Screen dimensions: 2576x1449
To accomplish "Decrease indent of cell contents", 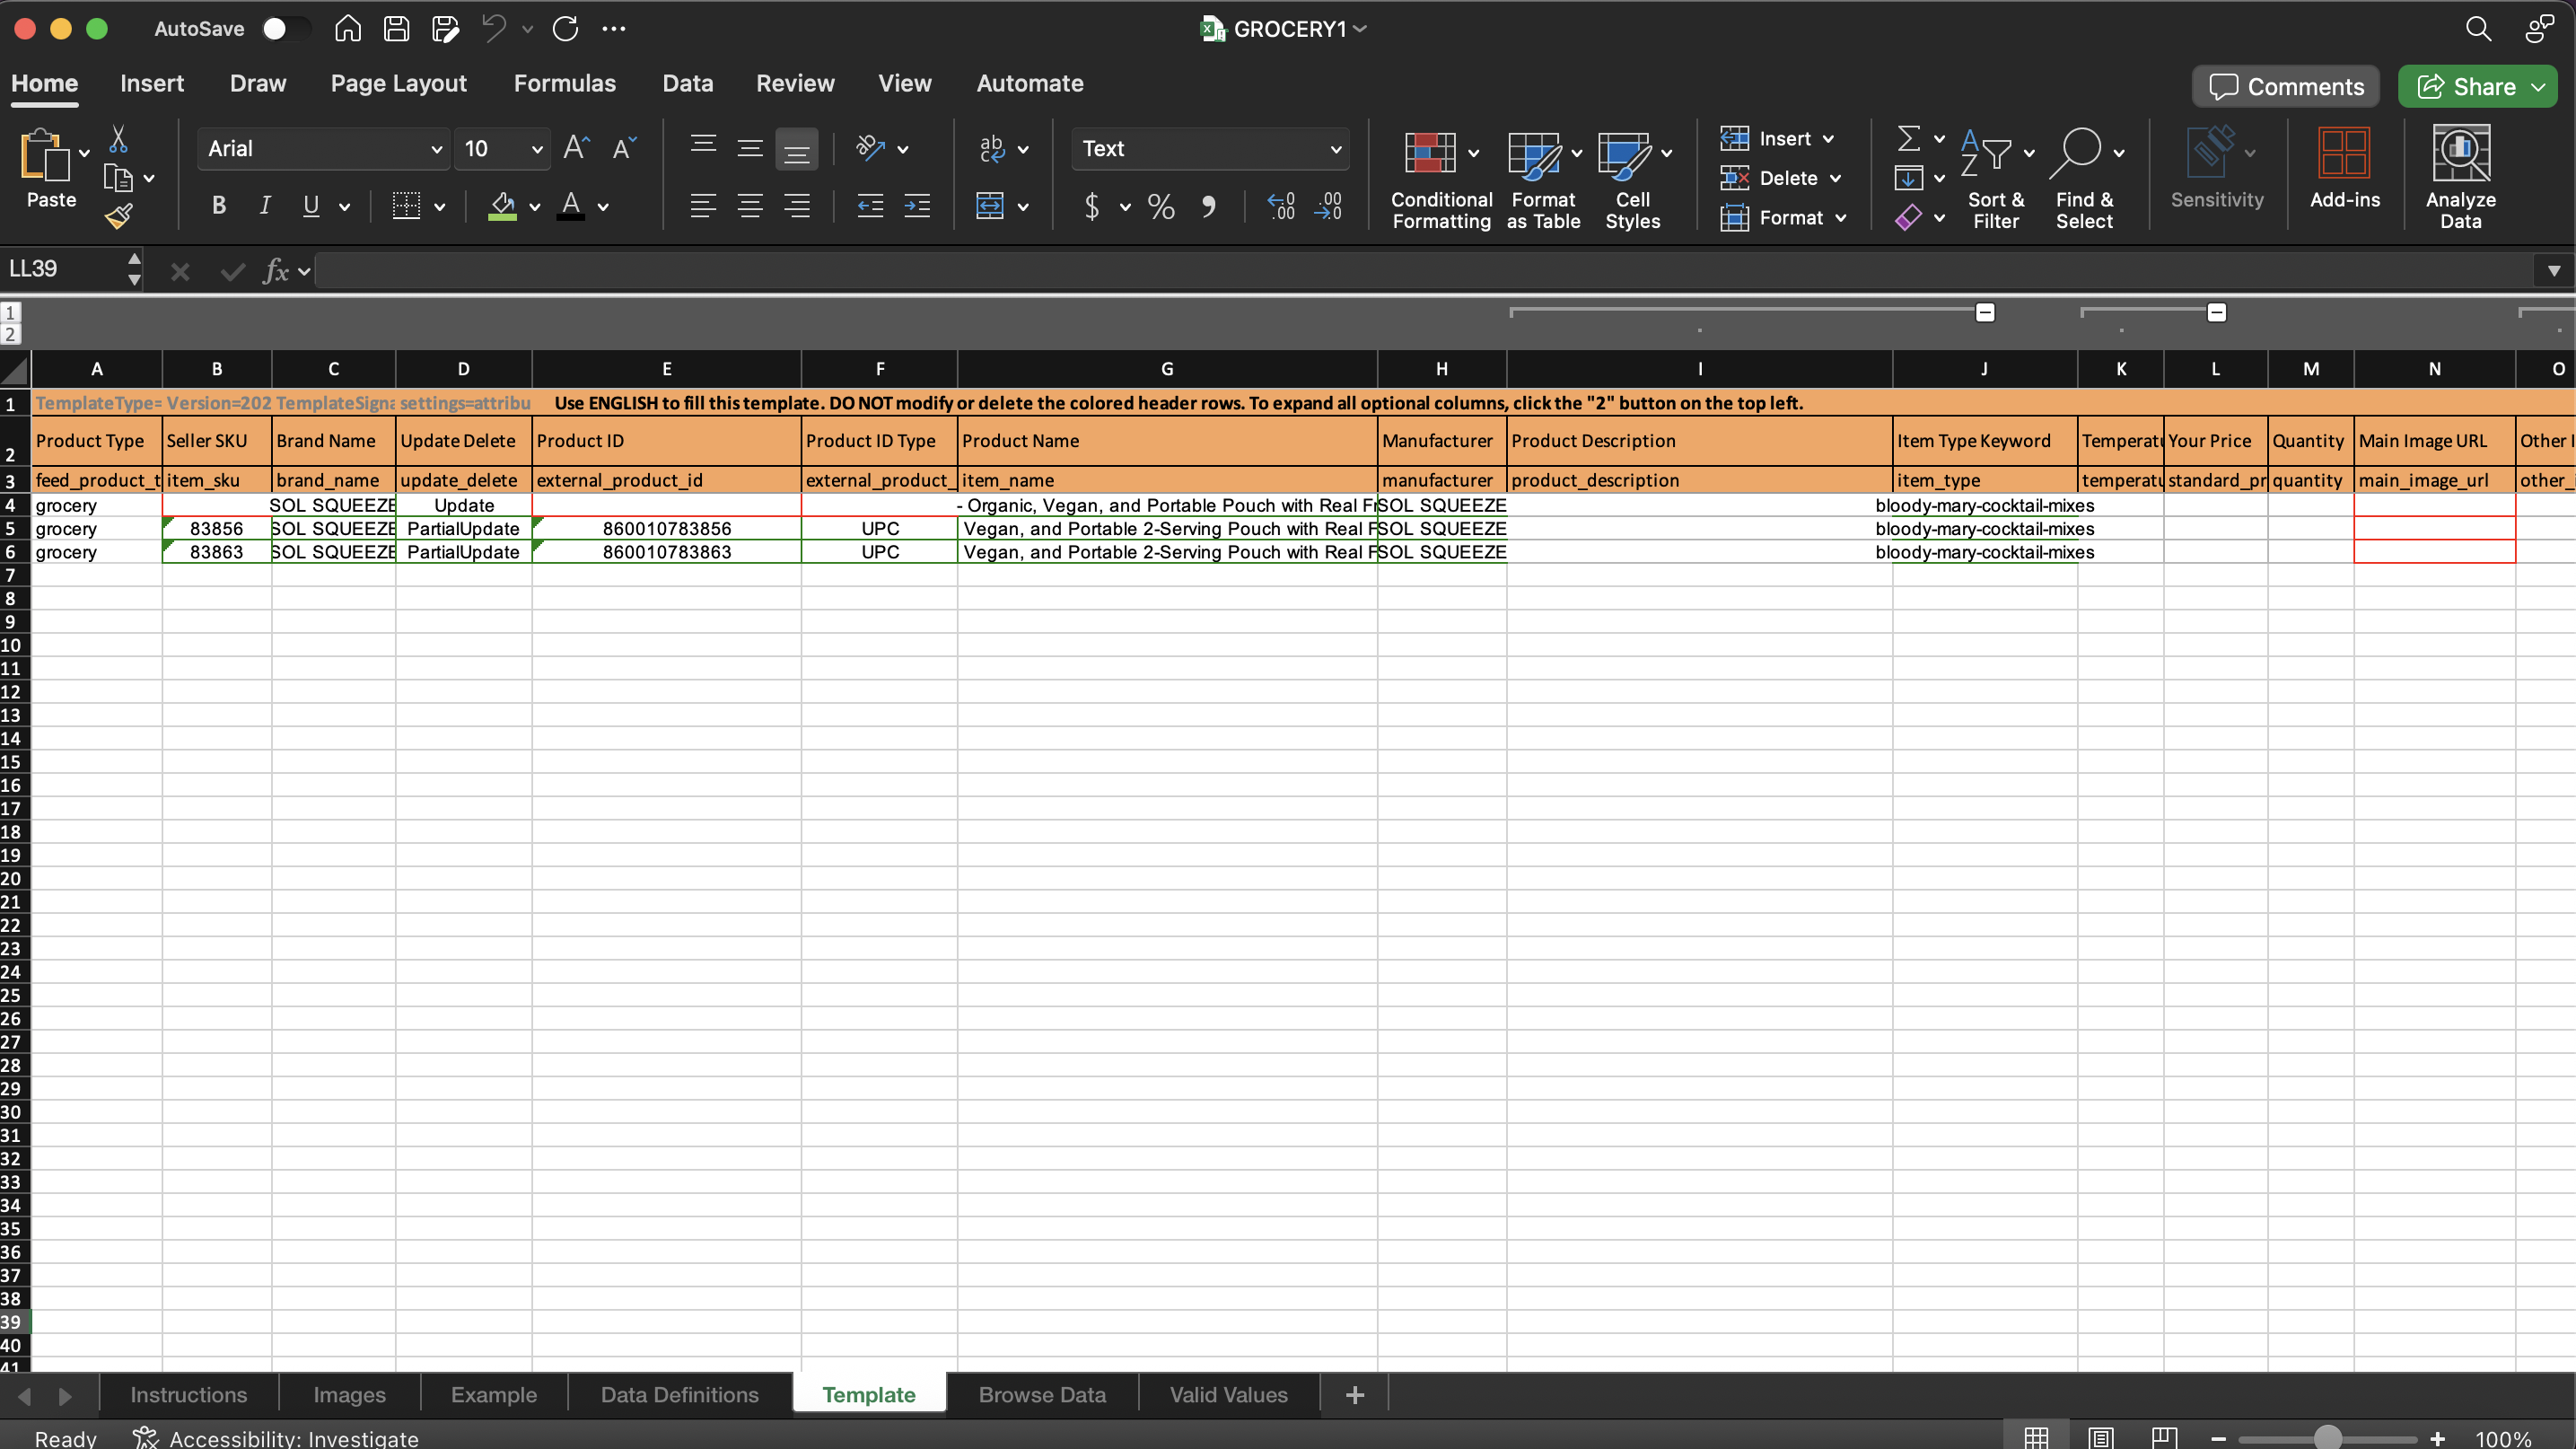I will point(870,206).
